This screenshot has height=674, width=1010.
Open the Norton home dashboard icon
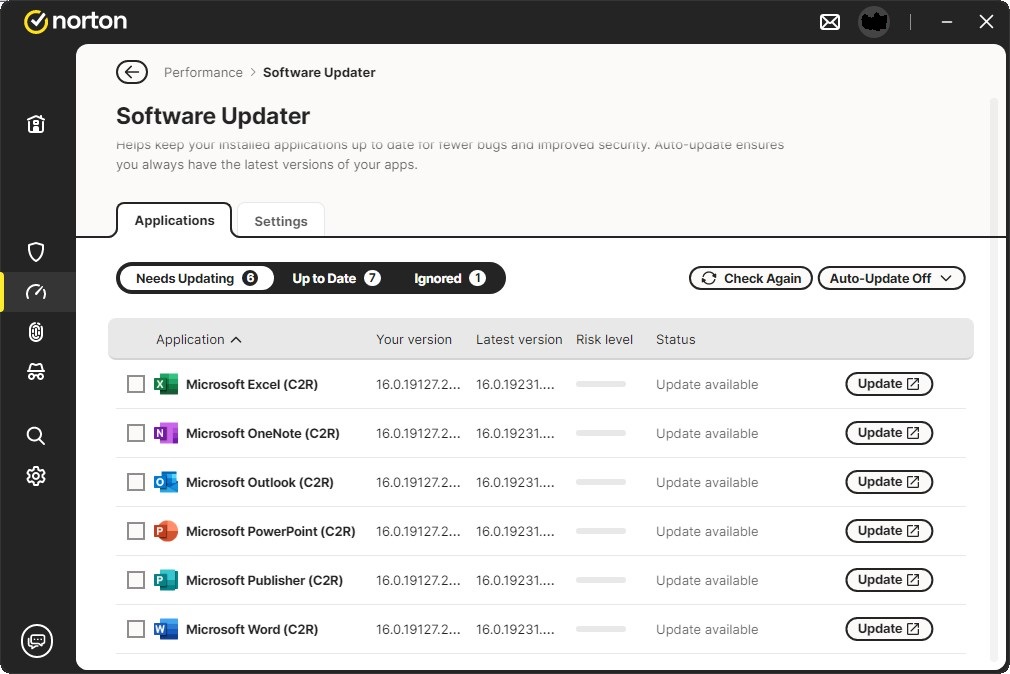[x=36, y=124]
